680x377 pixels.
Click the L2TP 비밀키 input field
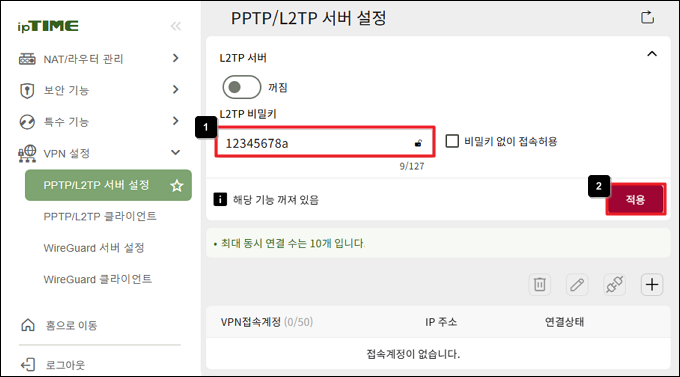click(x=325, y=142)
